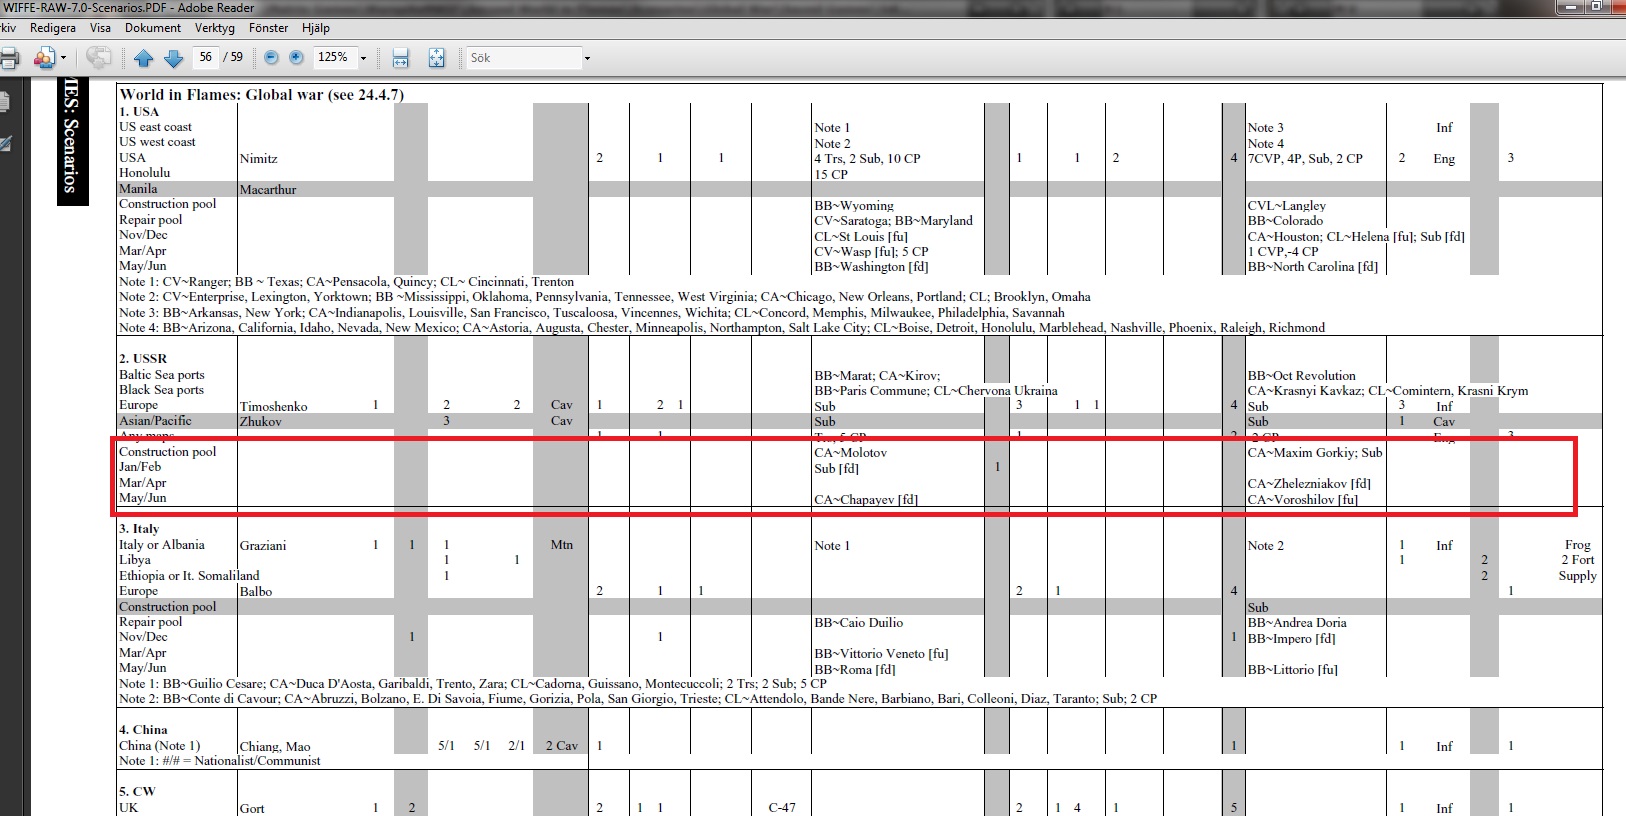Click the title 'WIFFE-RAW-7.0-Scenarios.PDF - Adobe Reader'
The height and width of the screenshot is (816, 1626).
tap(128, 8)
